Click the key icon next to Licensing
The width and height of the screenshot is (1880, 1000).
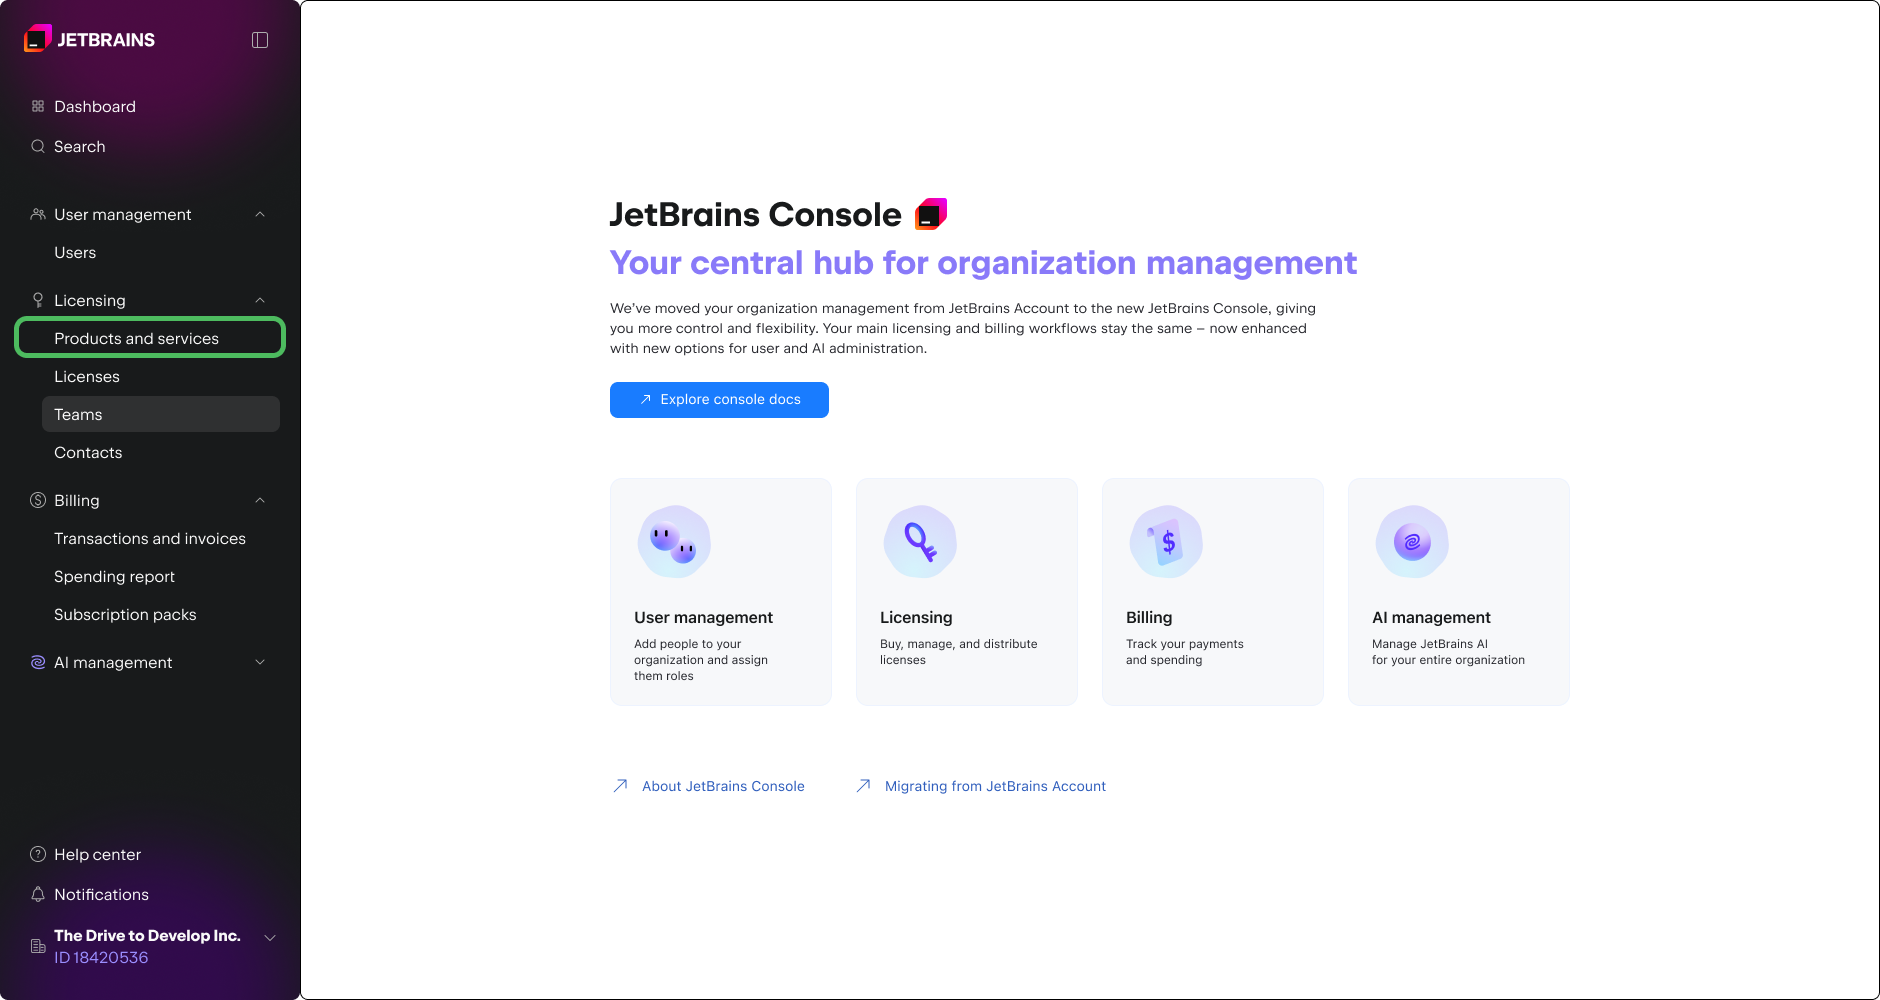click(37, 300)
